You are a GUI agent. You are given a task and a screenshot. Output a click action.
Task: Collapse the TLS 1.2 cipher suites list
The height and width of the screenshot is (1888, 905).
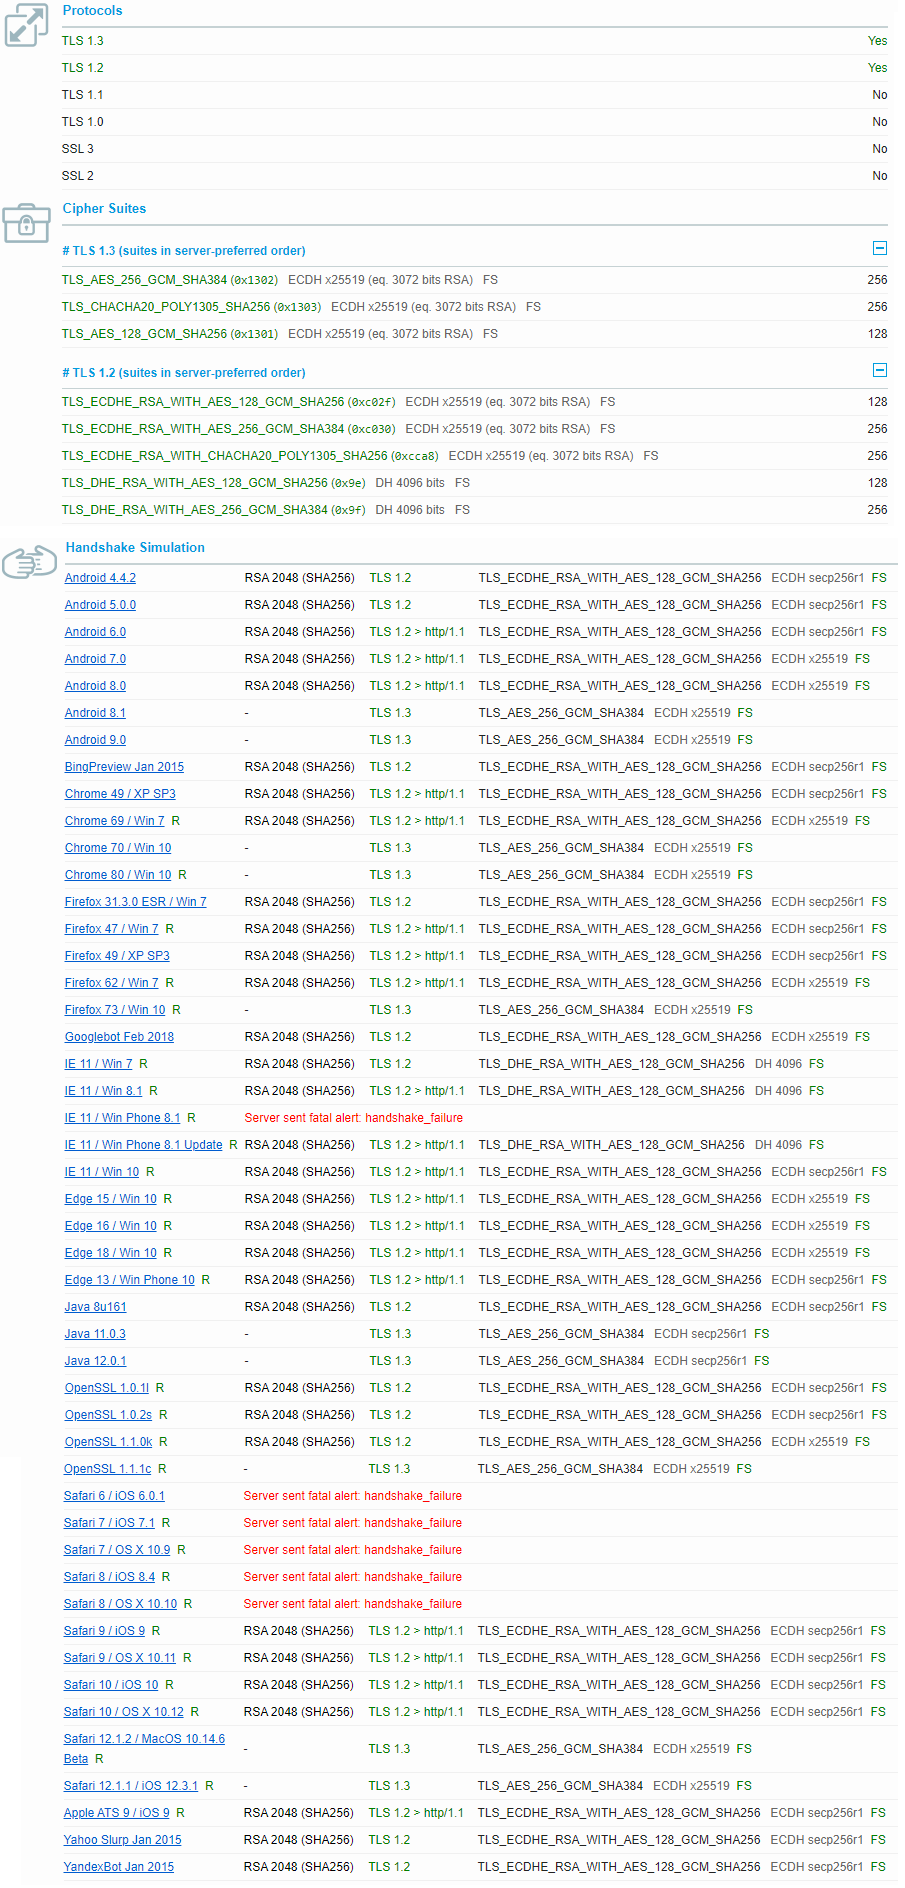(x=880, y=370)
